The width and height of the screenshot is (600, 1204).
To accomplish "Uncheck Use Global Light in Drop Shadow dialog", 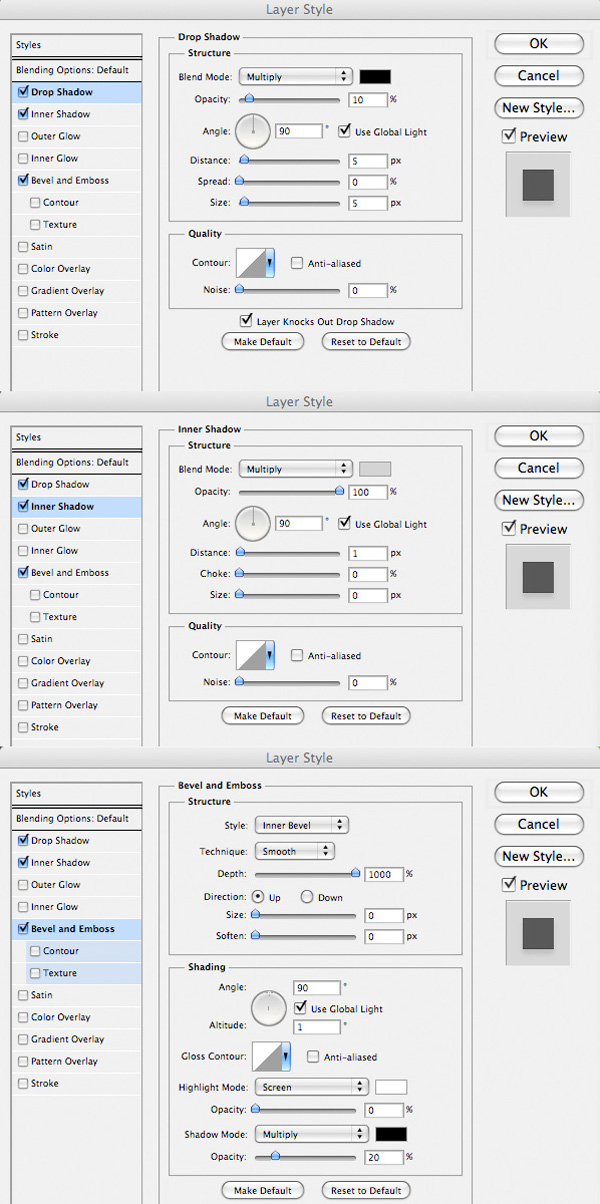I will point(345,131).
